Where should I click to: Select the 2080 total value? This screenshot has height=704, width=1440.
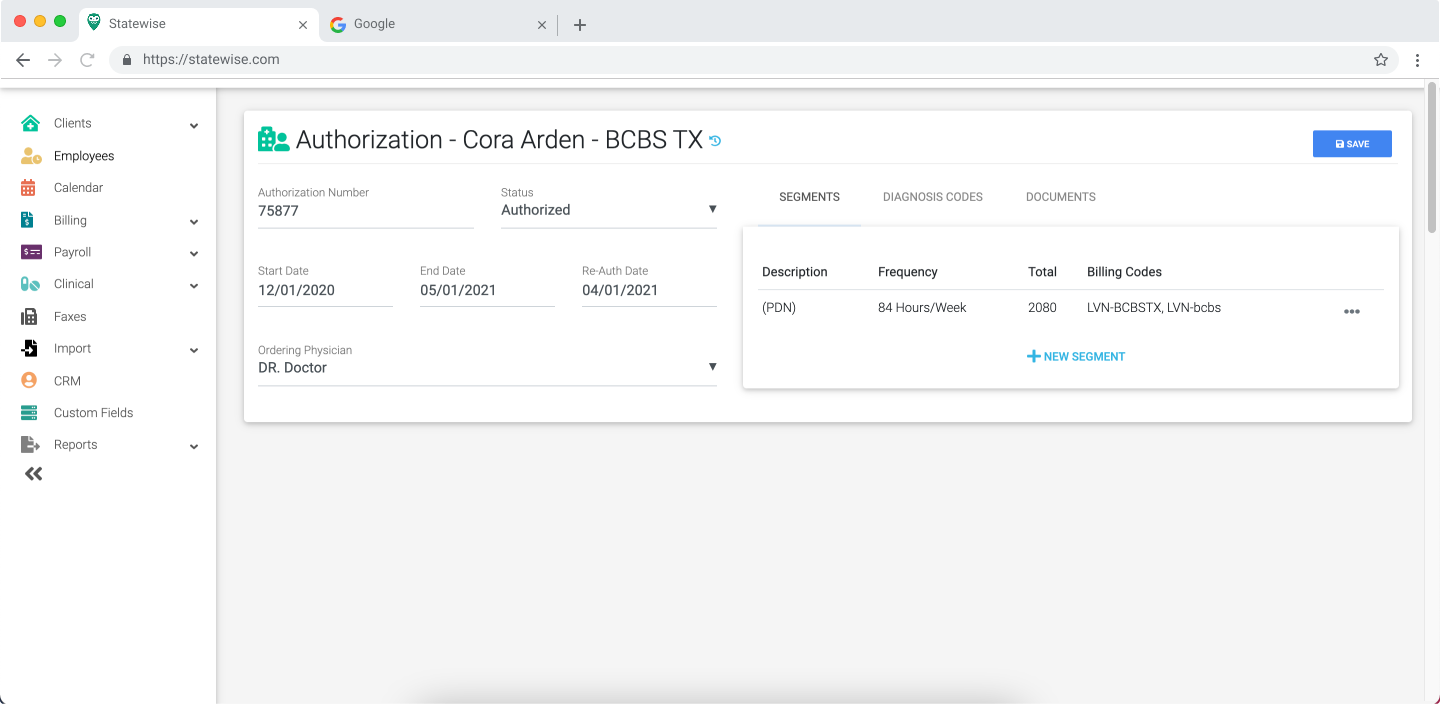pos(1042,308)
